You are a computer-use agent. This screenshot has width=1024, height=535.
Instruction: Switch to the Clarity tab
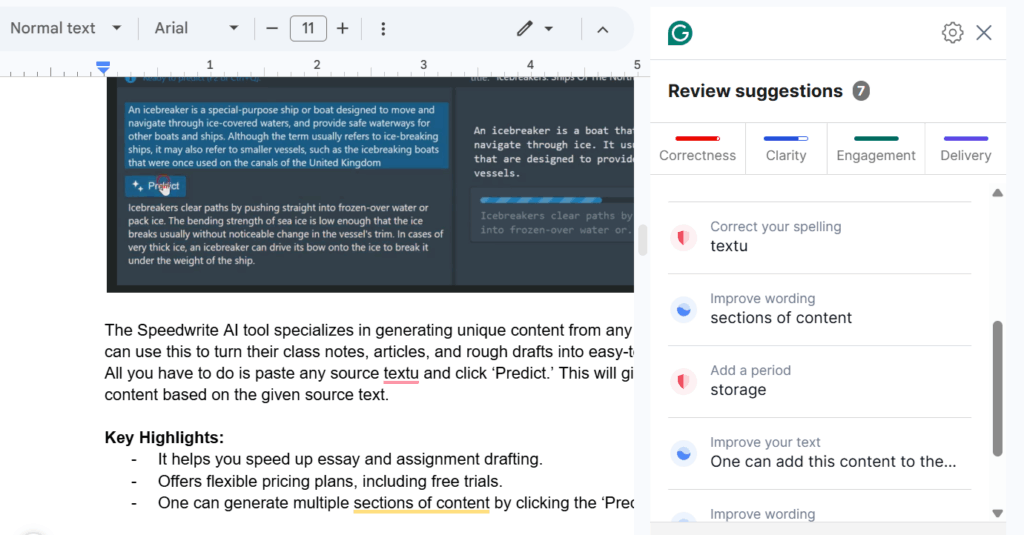(x=786, y=148)
